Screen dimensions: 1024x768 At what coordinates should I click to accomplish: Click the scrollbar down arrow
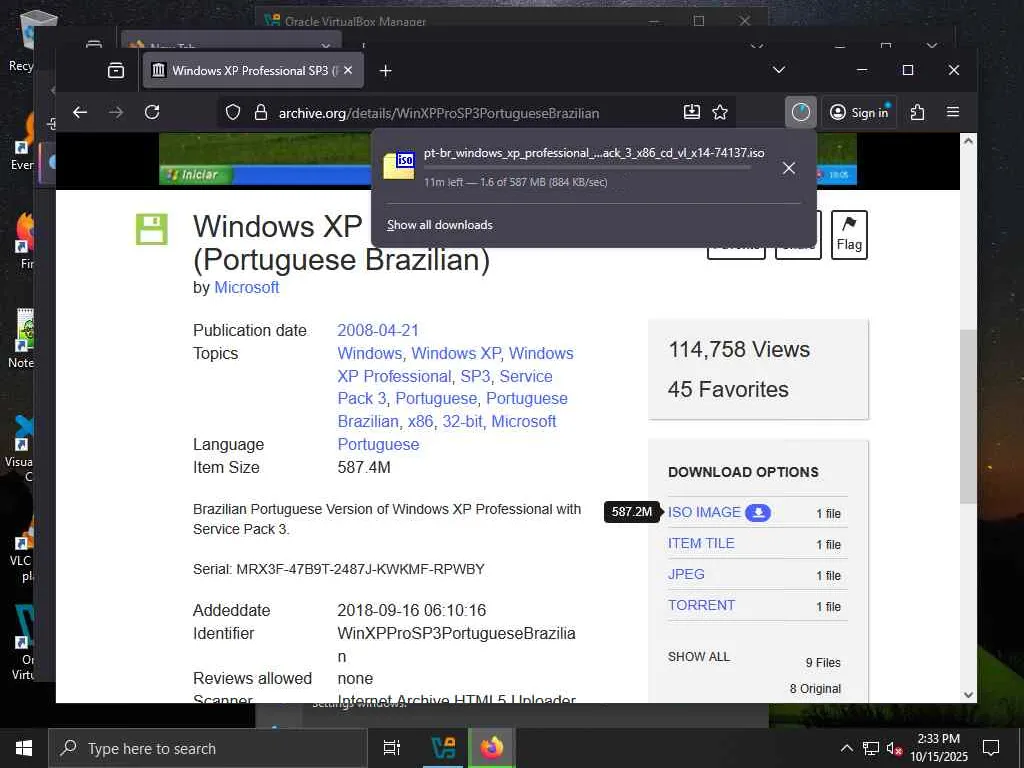(968, 695)
